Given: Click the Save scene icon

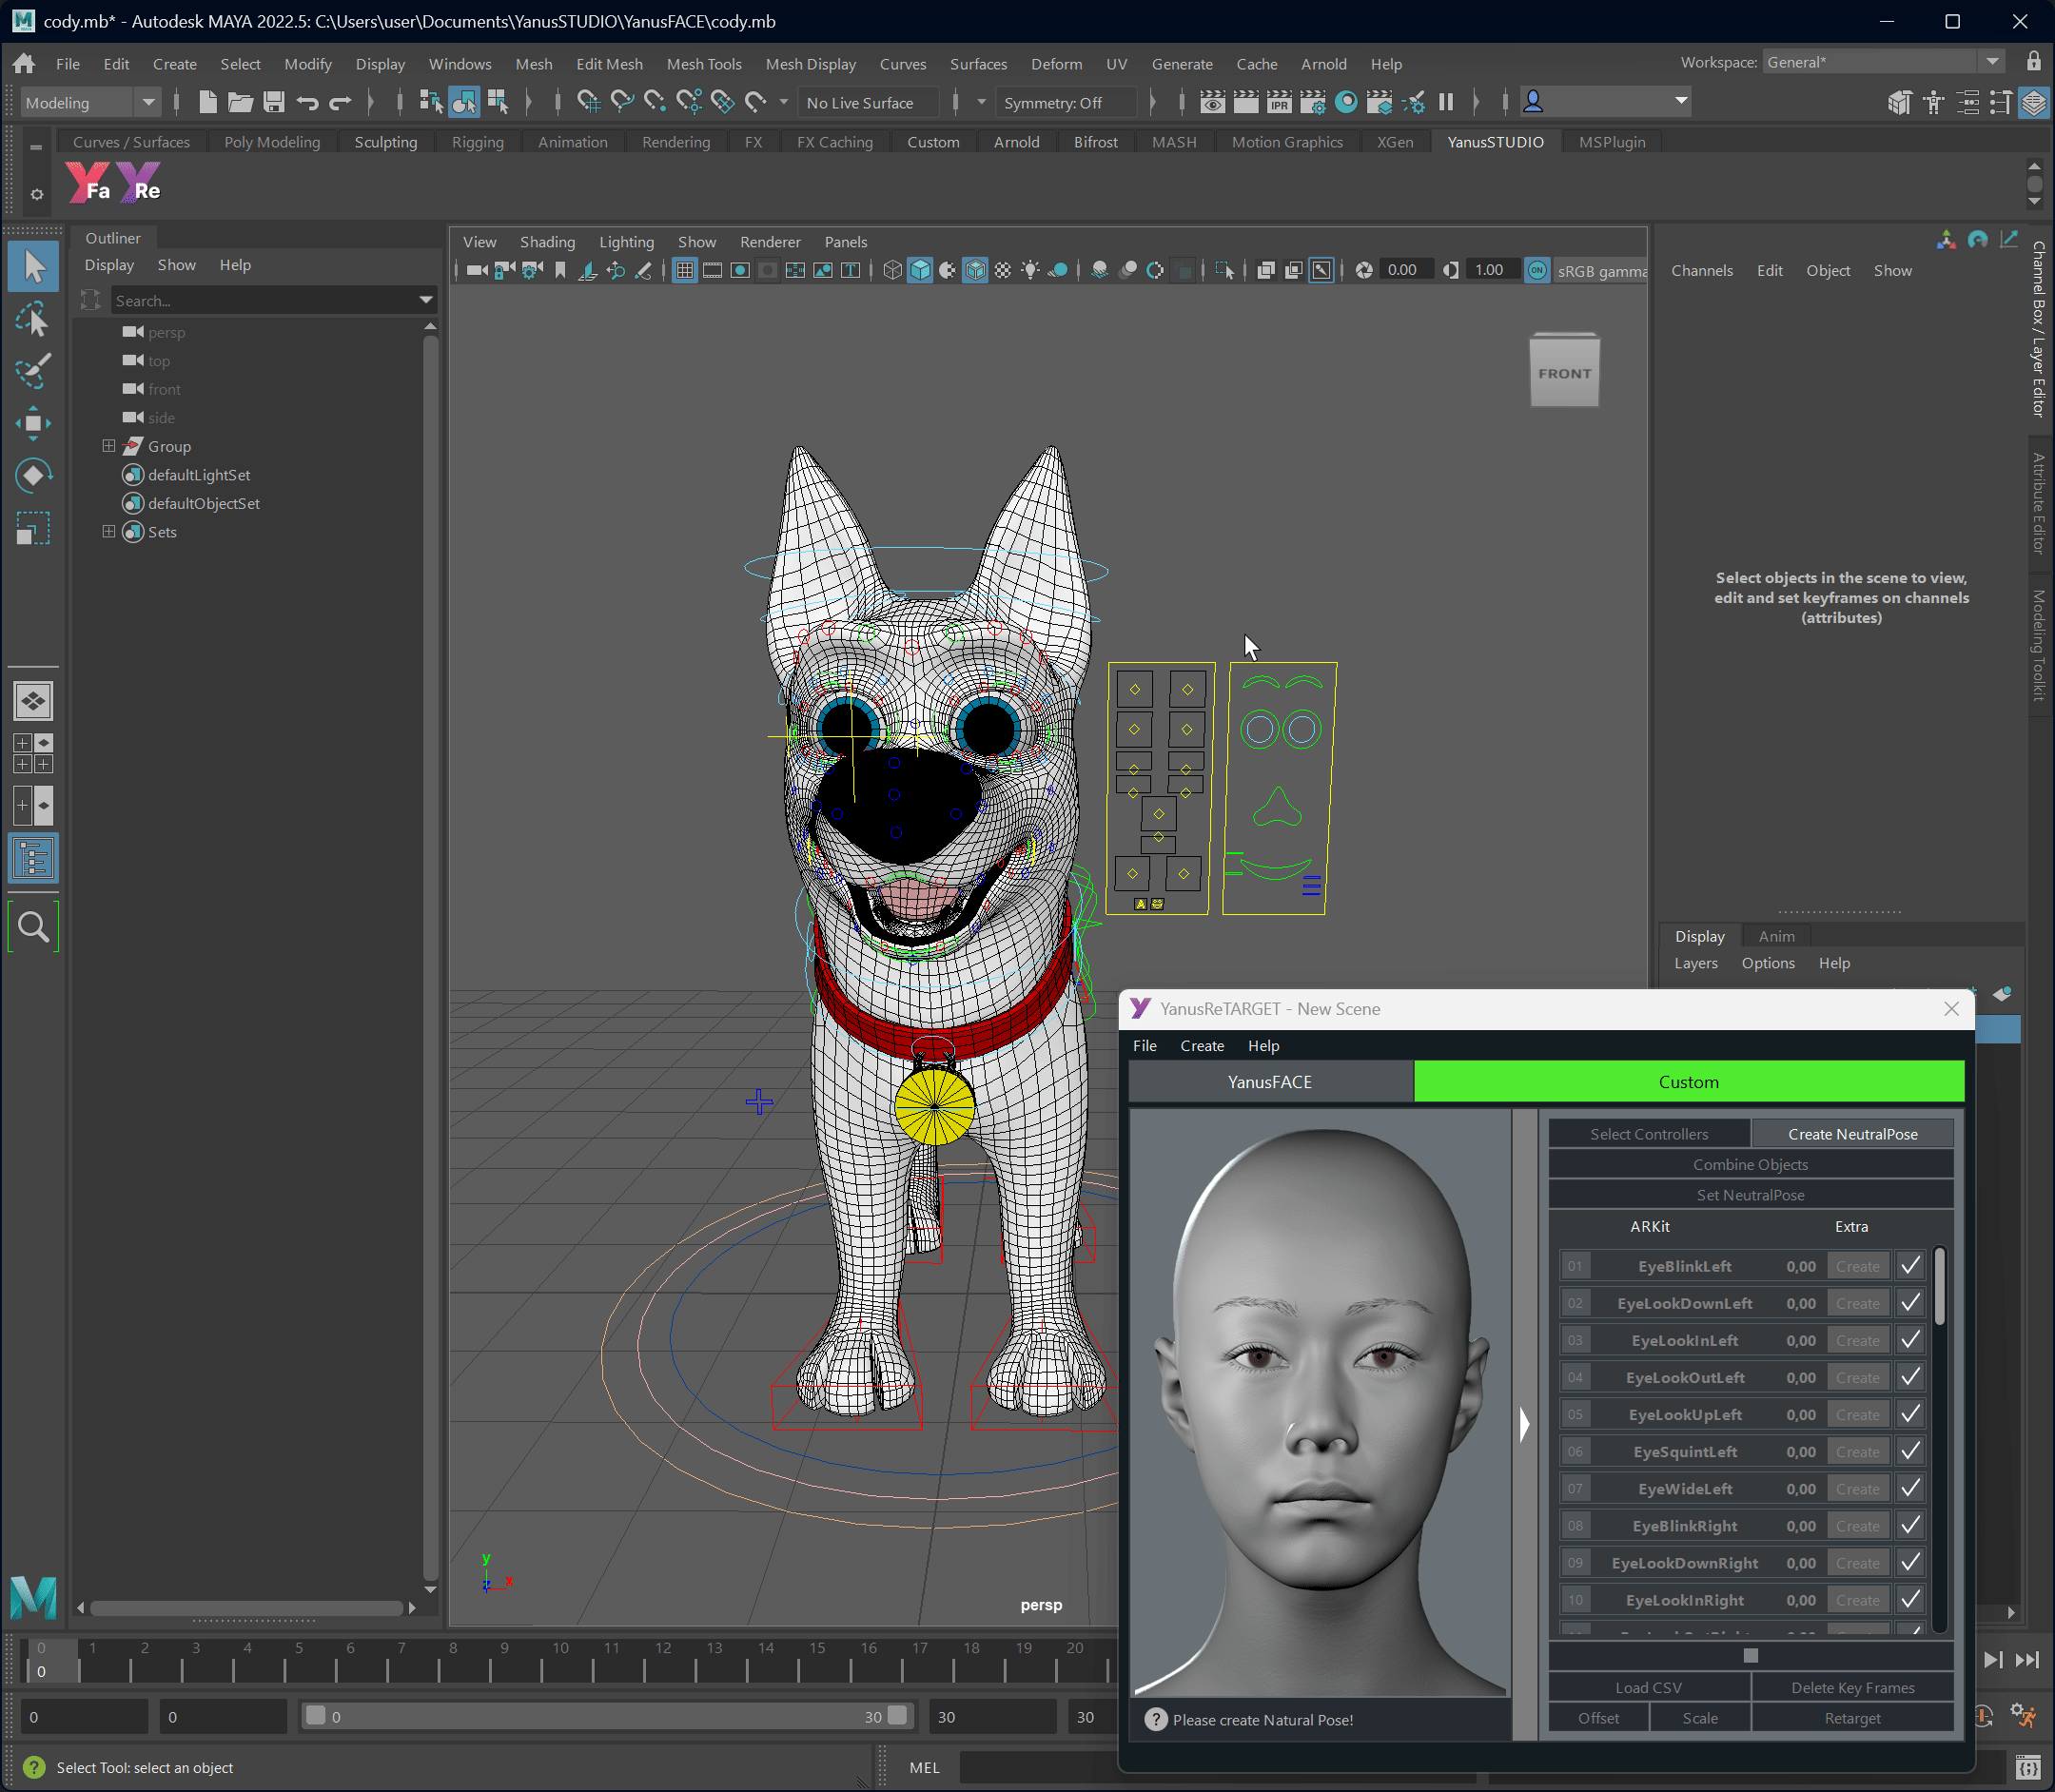Looking at the screenshot, I should [x=273, y=102].
